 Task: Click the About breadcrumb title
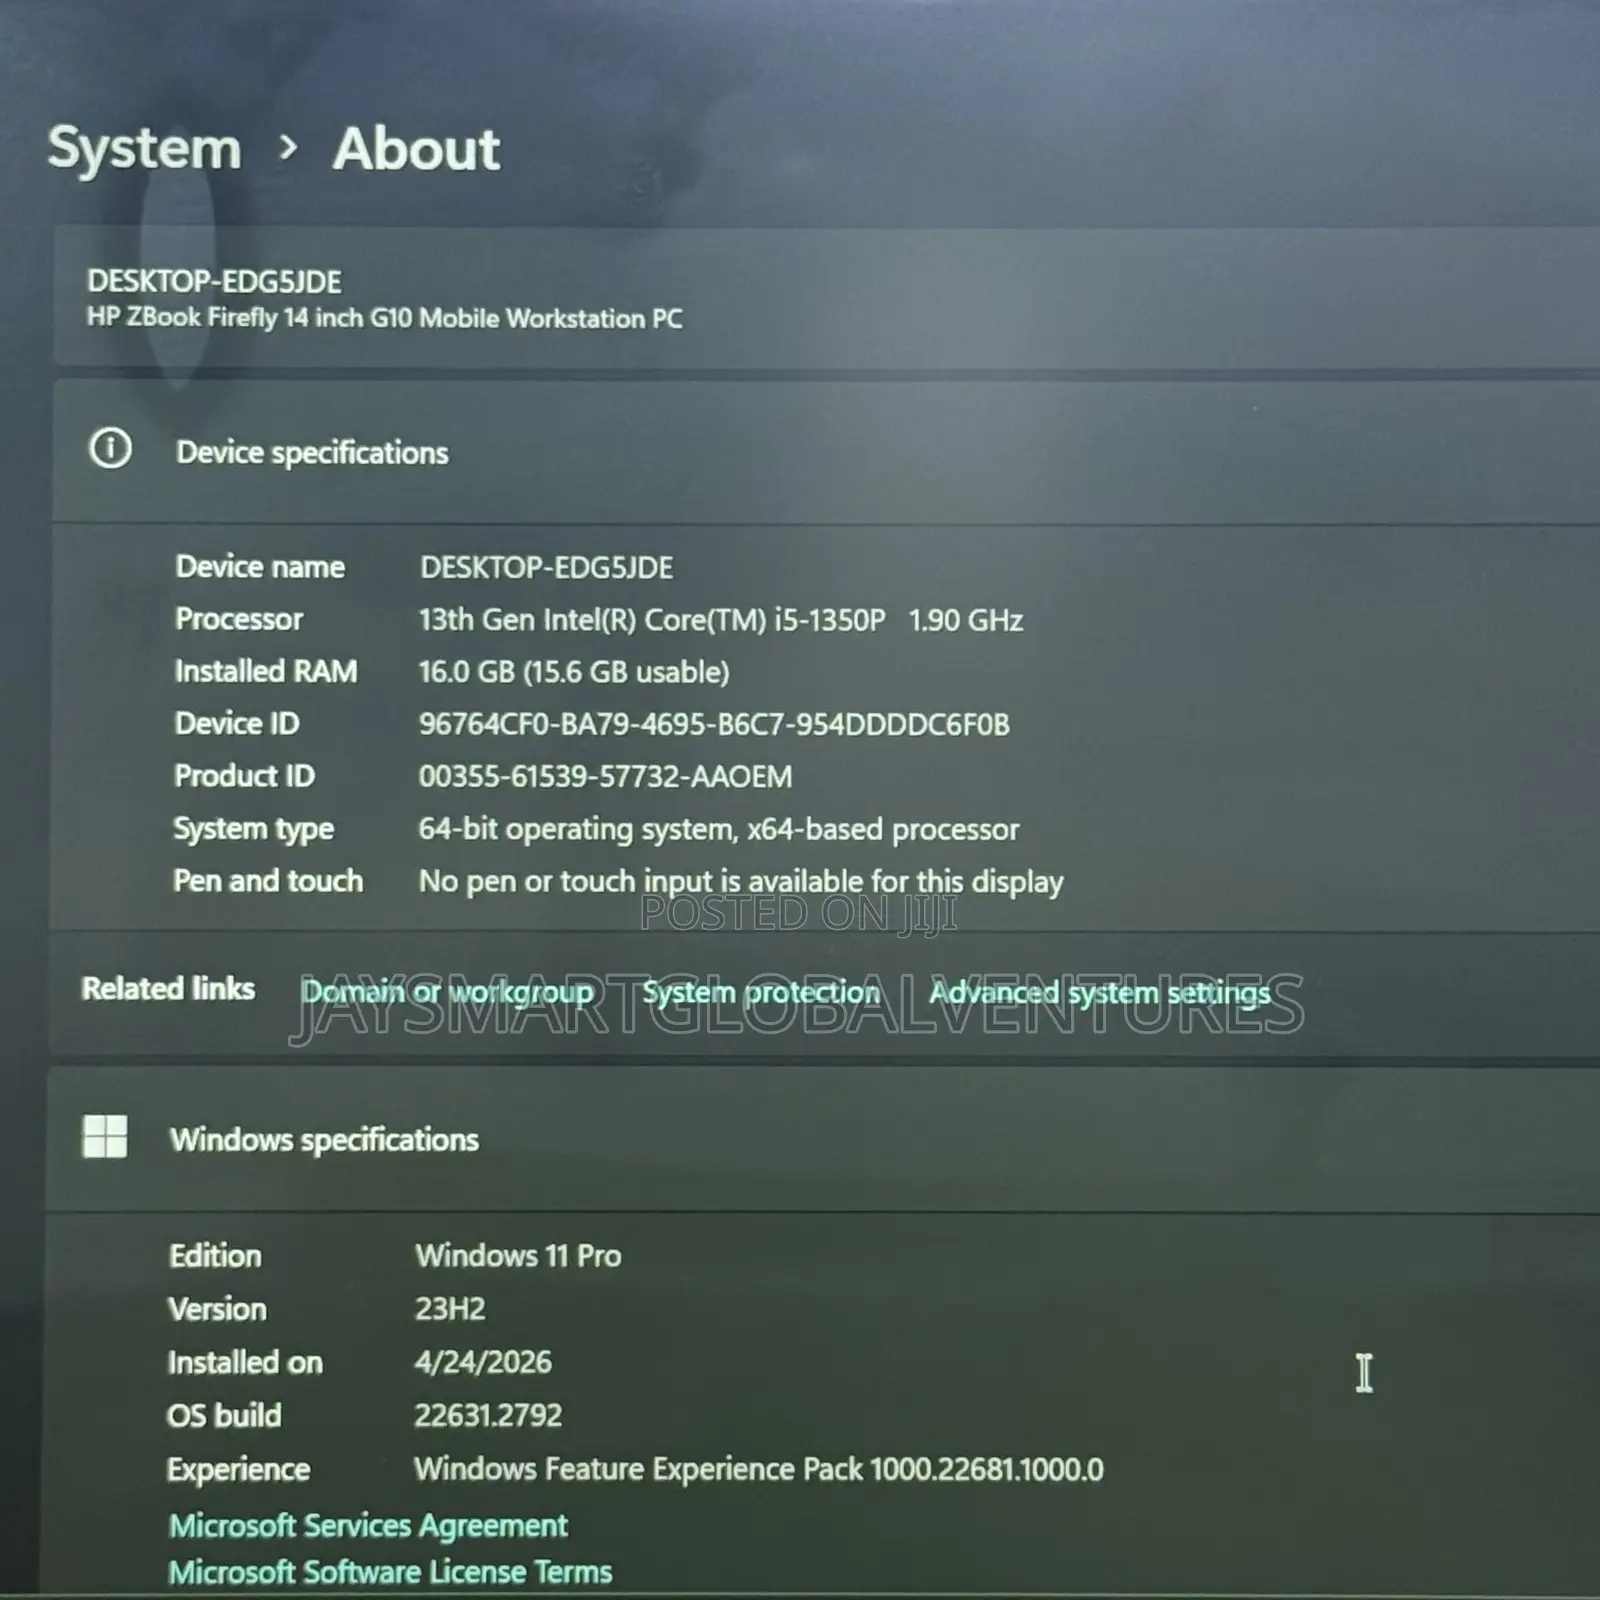416,149
